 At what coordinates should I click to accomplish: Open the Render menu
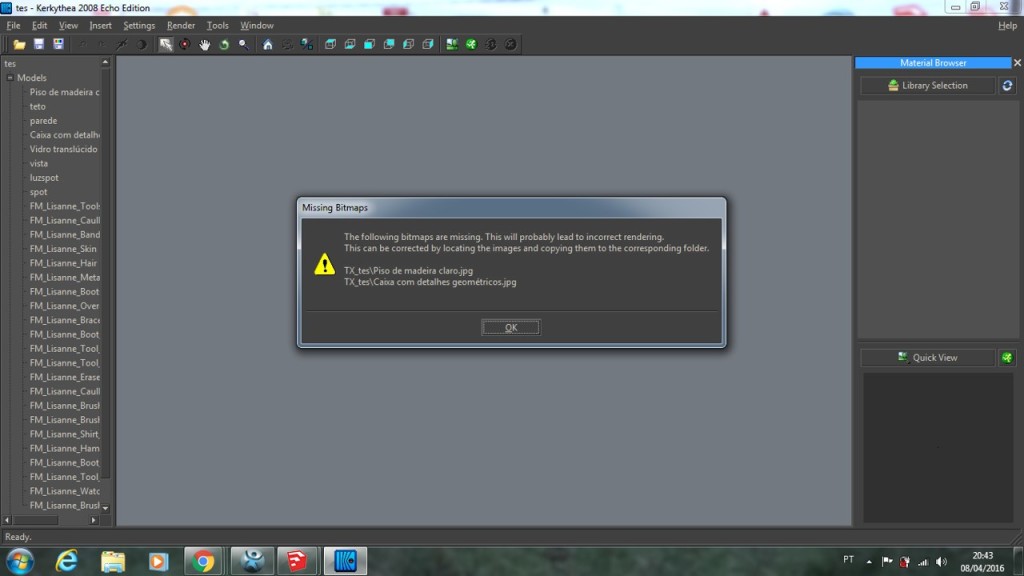click(x=180, y=25)
